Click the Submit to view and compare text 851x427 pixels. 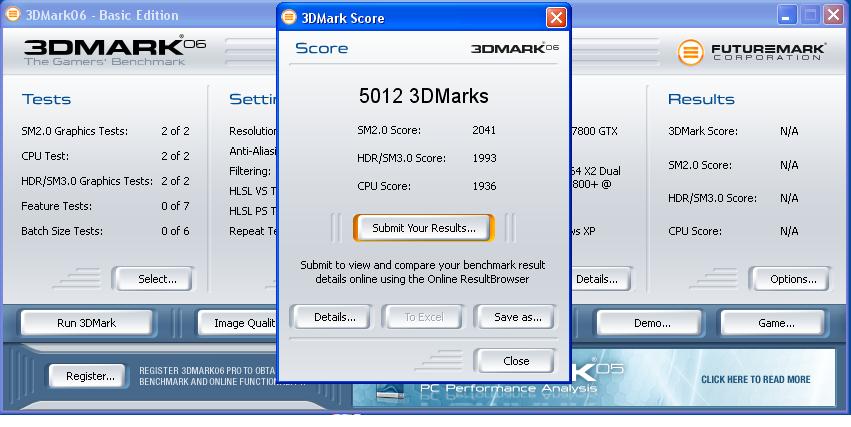[423, 272]
